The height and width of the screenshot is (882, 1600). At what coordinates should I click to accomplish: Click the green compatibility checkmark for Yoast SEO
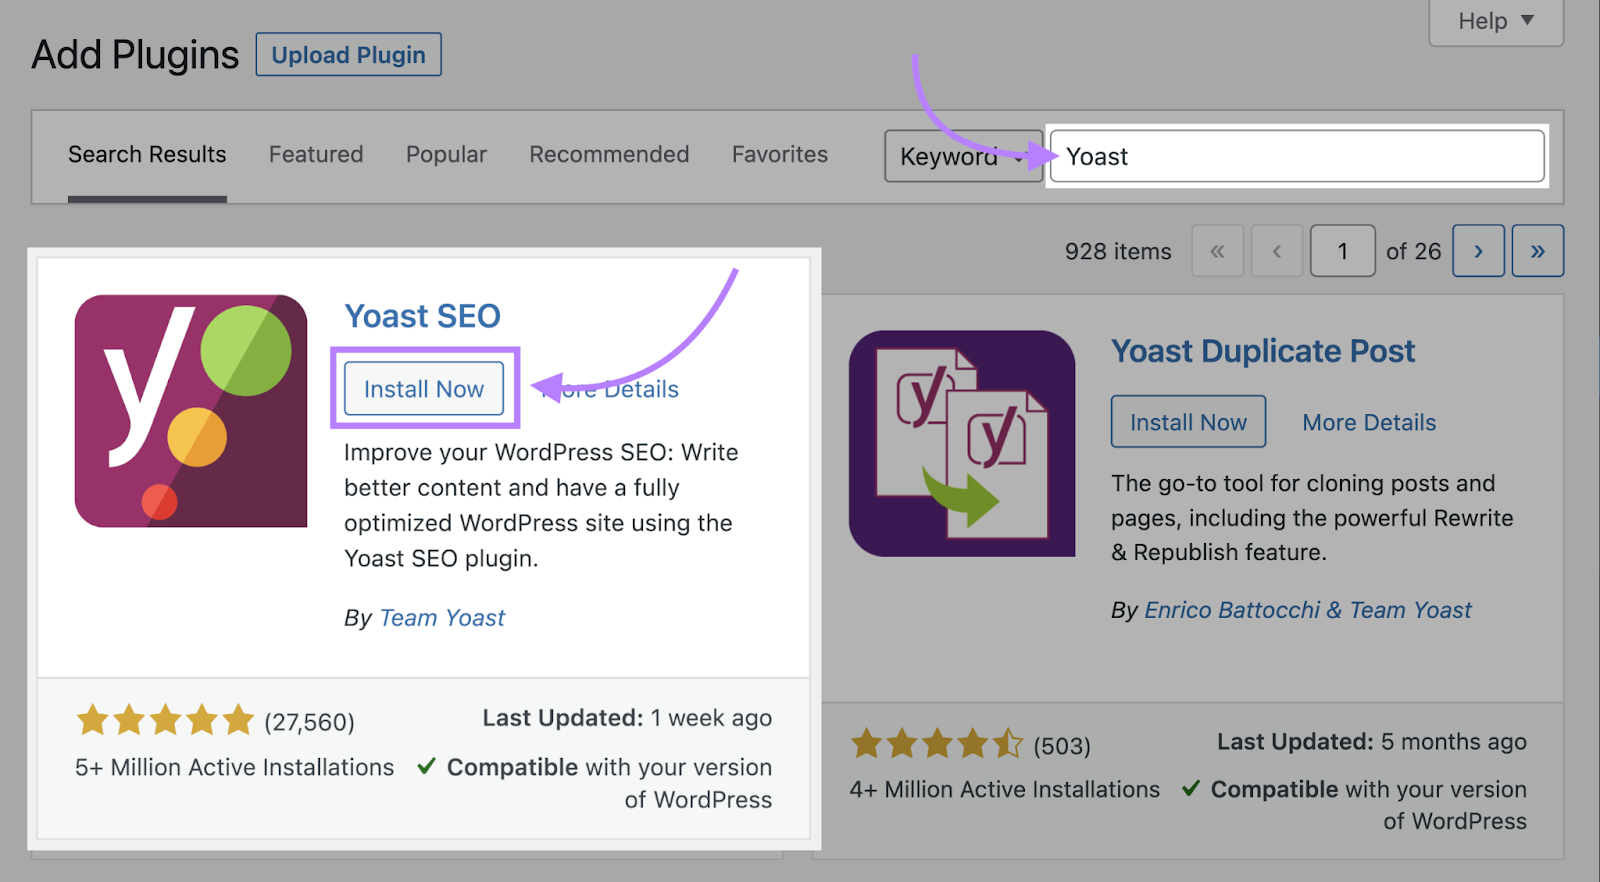click(x=426, y=766)
